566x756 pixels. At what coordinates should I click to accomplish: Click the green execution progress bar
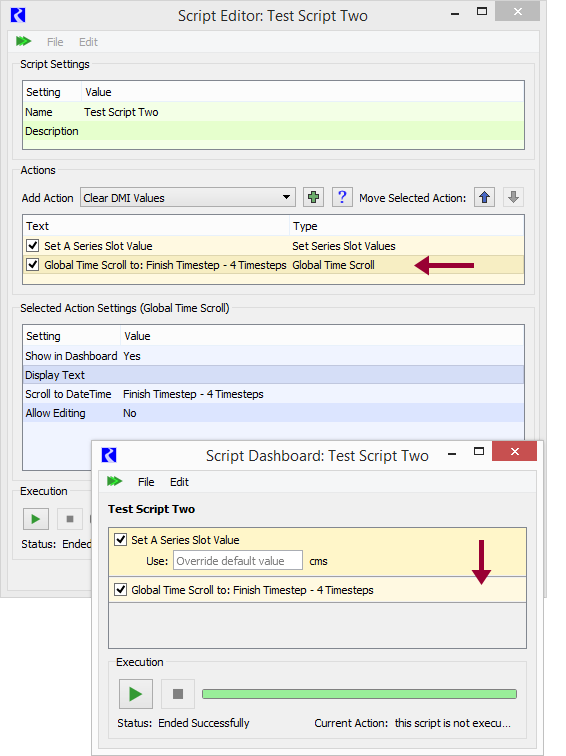click(359, 694)
